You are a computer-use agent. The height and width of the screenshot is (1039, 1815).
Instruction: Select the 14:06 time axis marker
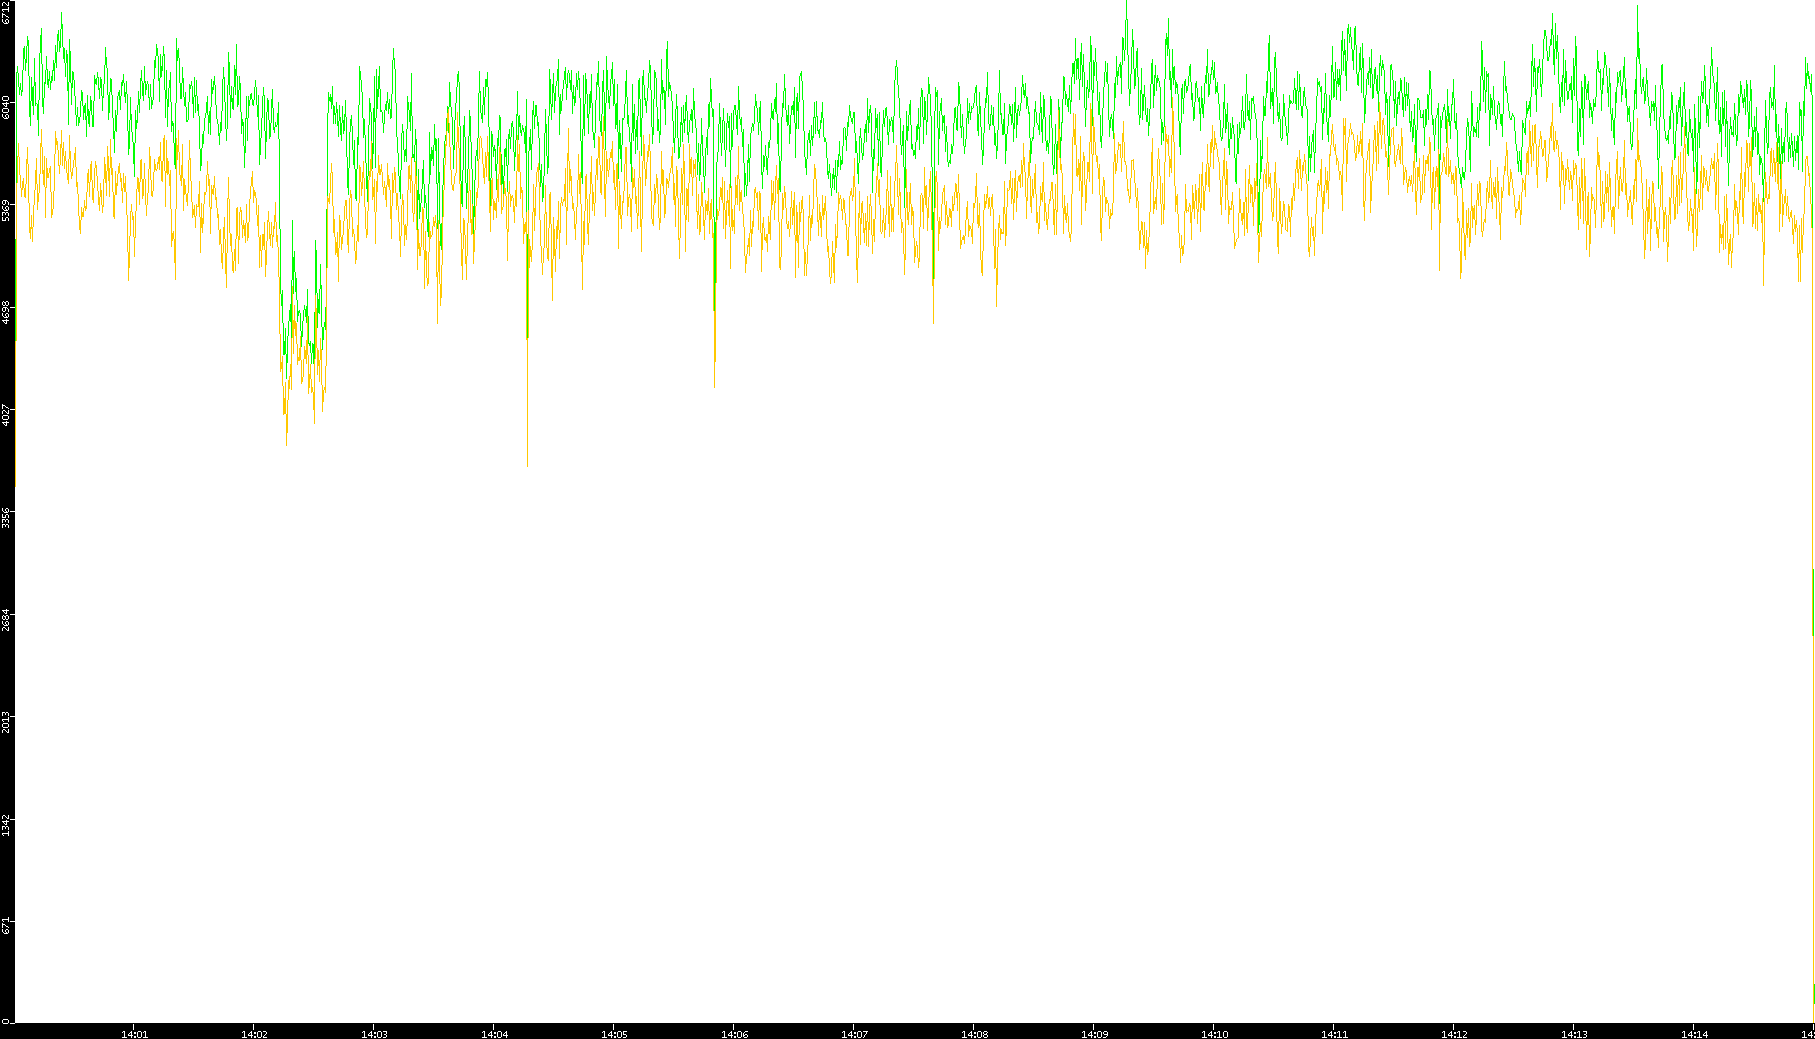click(734, 1033)
